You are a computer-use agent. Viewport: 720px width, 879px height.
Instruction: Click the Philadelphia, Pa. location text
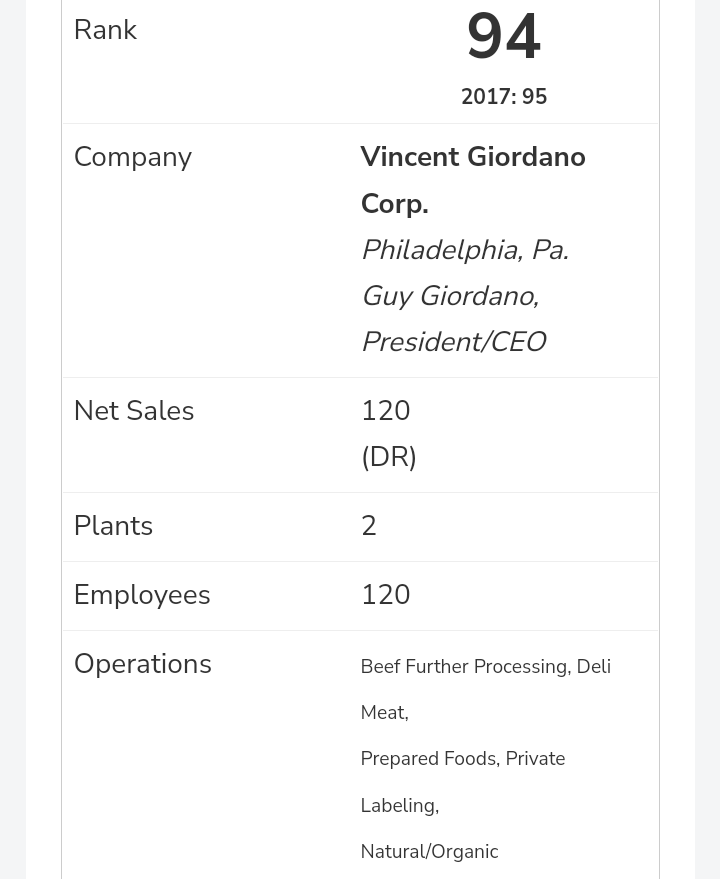click(x=464, y=250)
